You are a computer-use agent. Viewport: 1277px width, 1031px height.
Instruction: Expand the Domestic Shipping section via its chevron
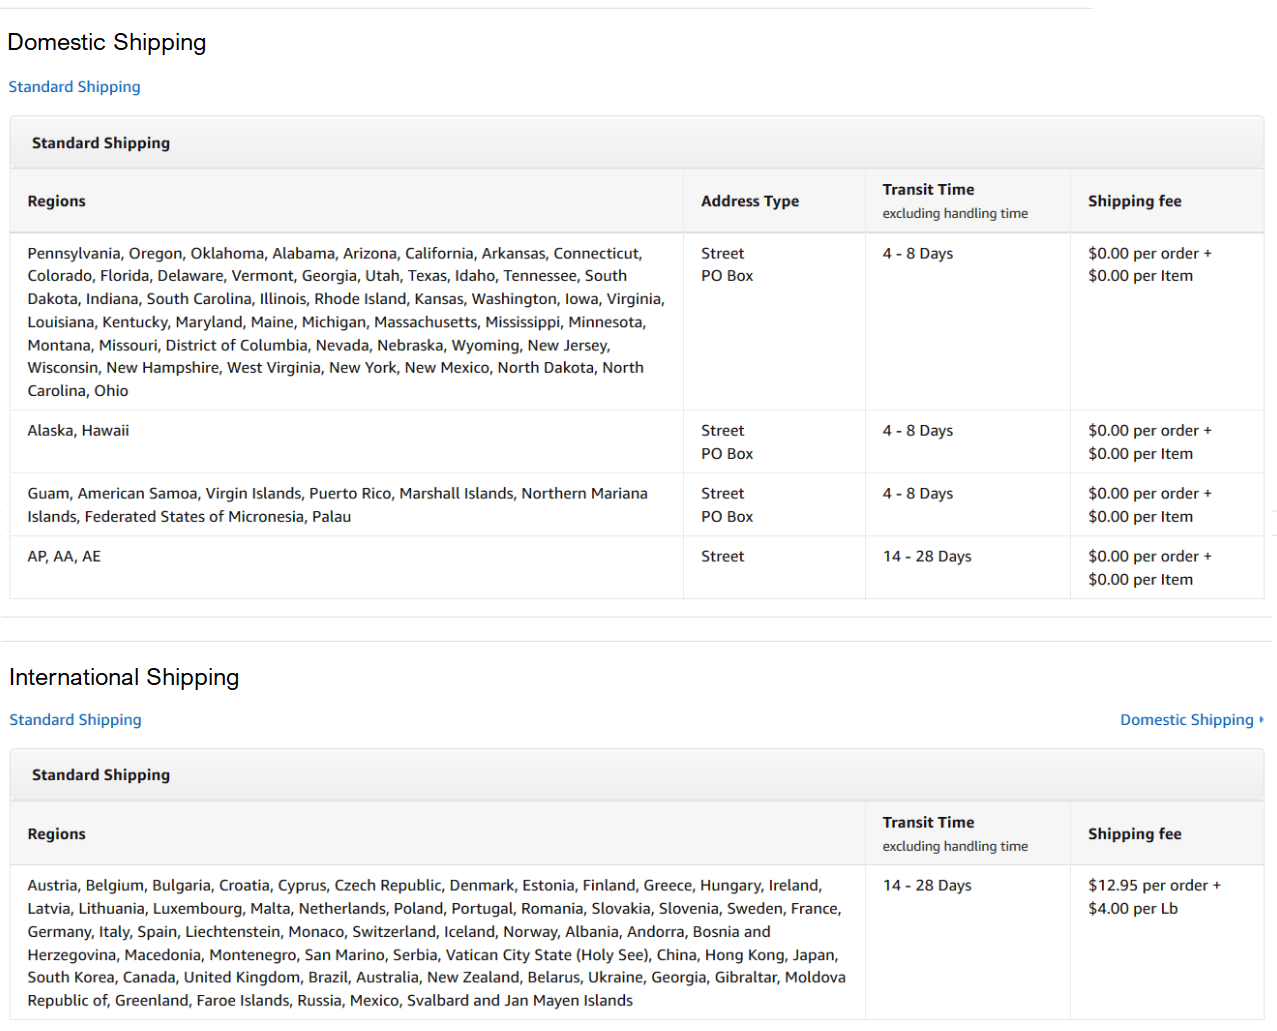tap(1260, 719)
